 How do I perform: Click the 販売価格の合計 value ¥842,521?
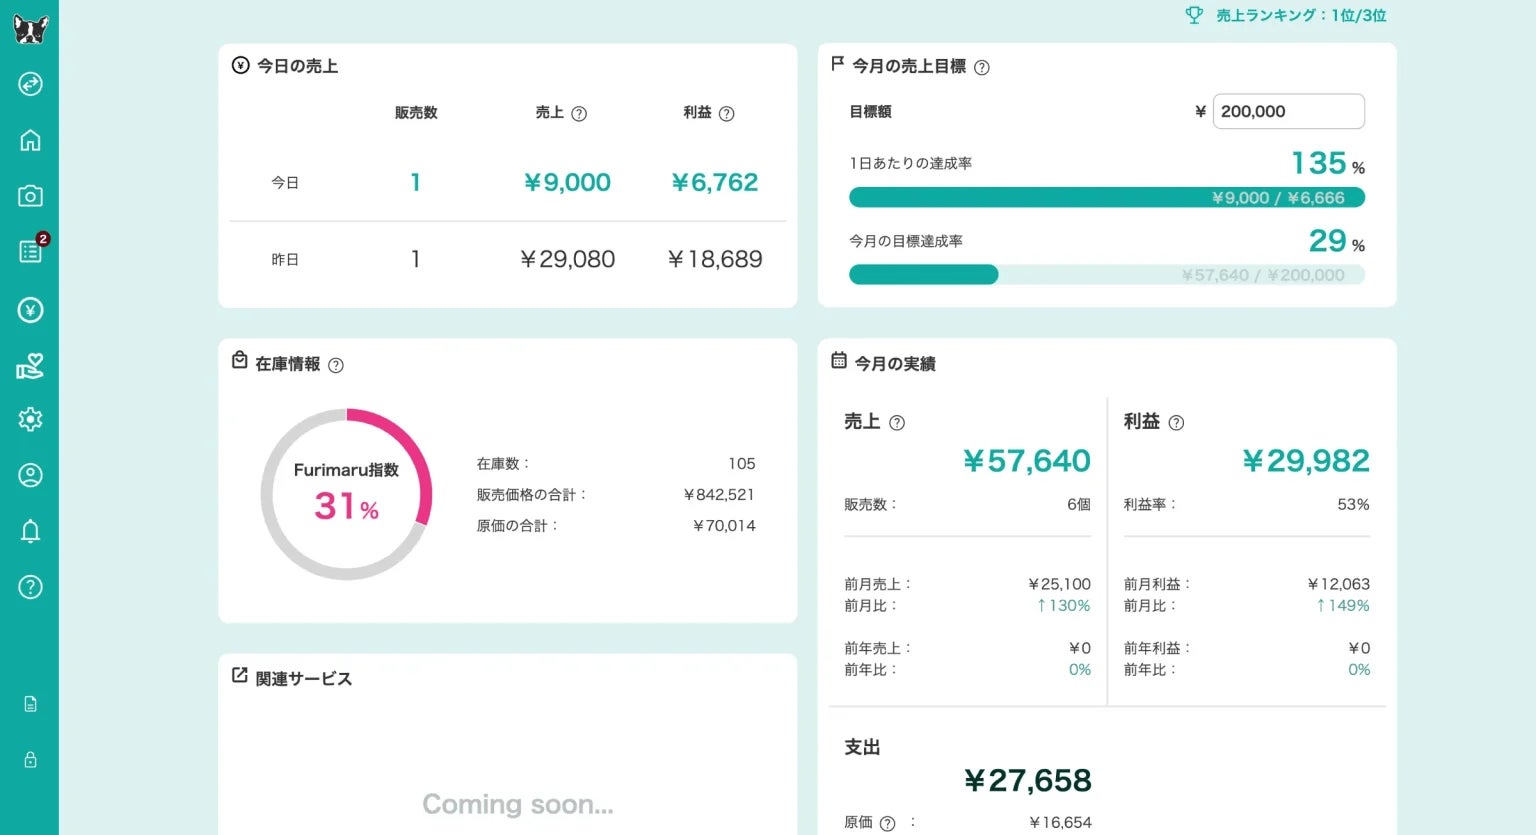[719, 495]
